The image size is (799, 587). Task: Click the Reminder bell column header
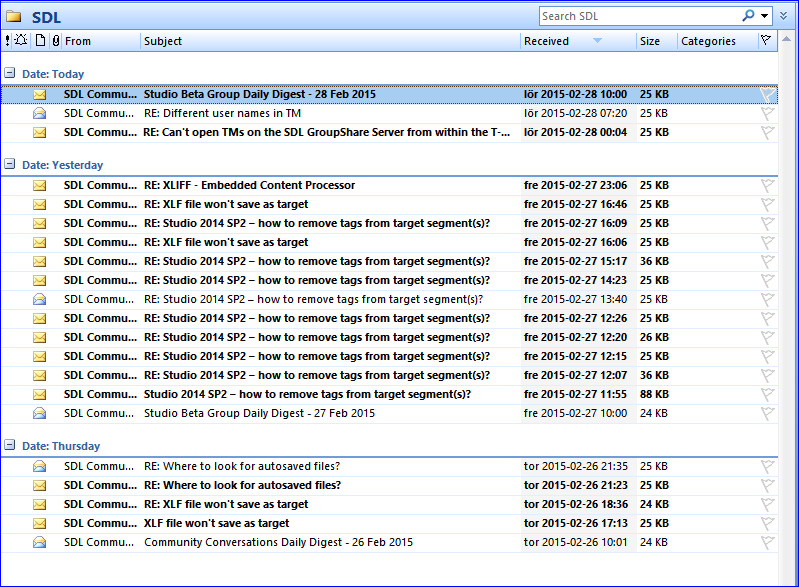click(x=22, y=41)
